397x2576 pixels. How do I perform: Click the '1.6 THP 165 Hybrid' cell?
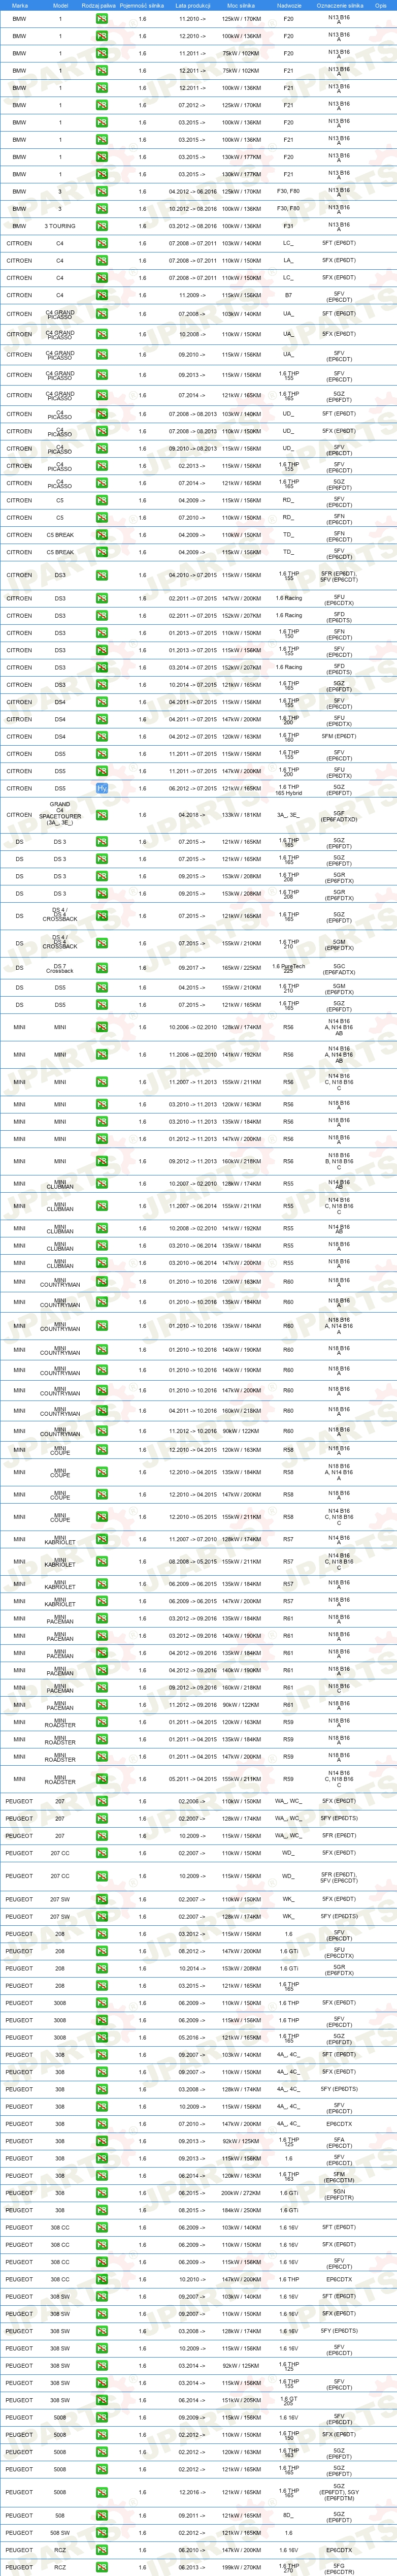[288, 789]
